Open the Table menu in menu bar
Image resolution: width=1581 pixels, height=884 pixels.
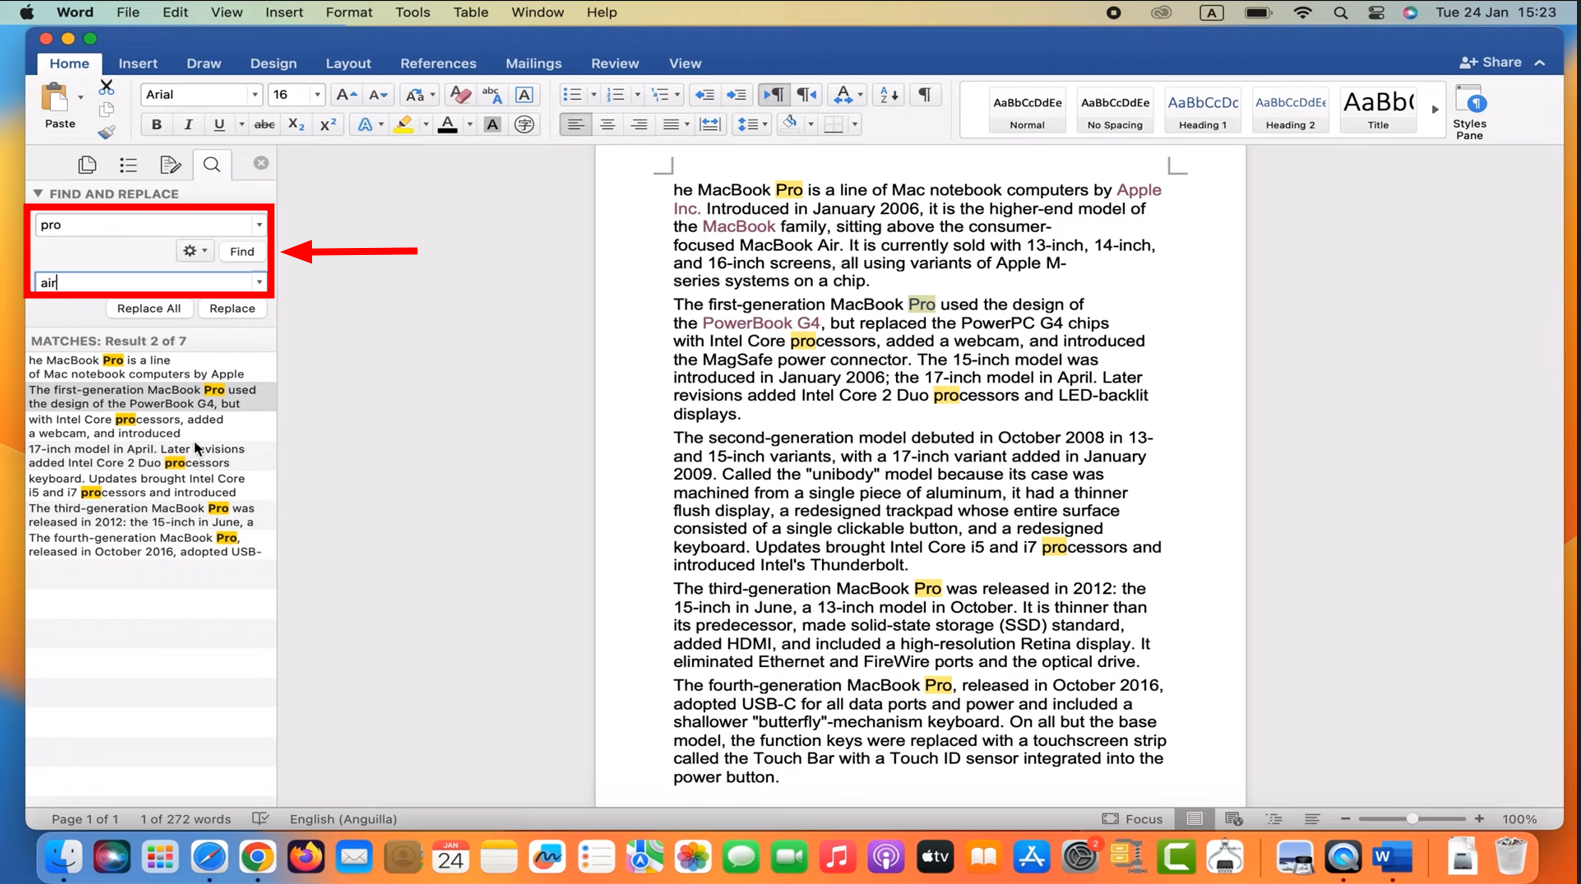tap(470, 12)
